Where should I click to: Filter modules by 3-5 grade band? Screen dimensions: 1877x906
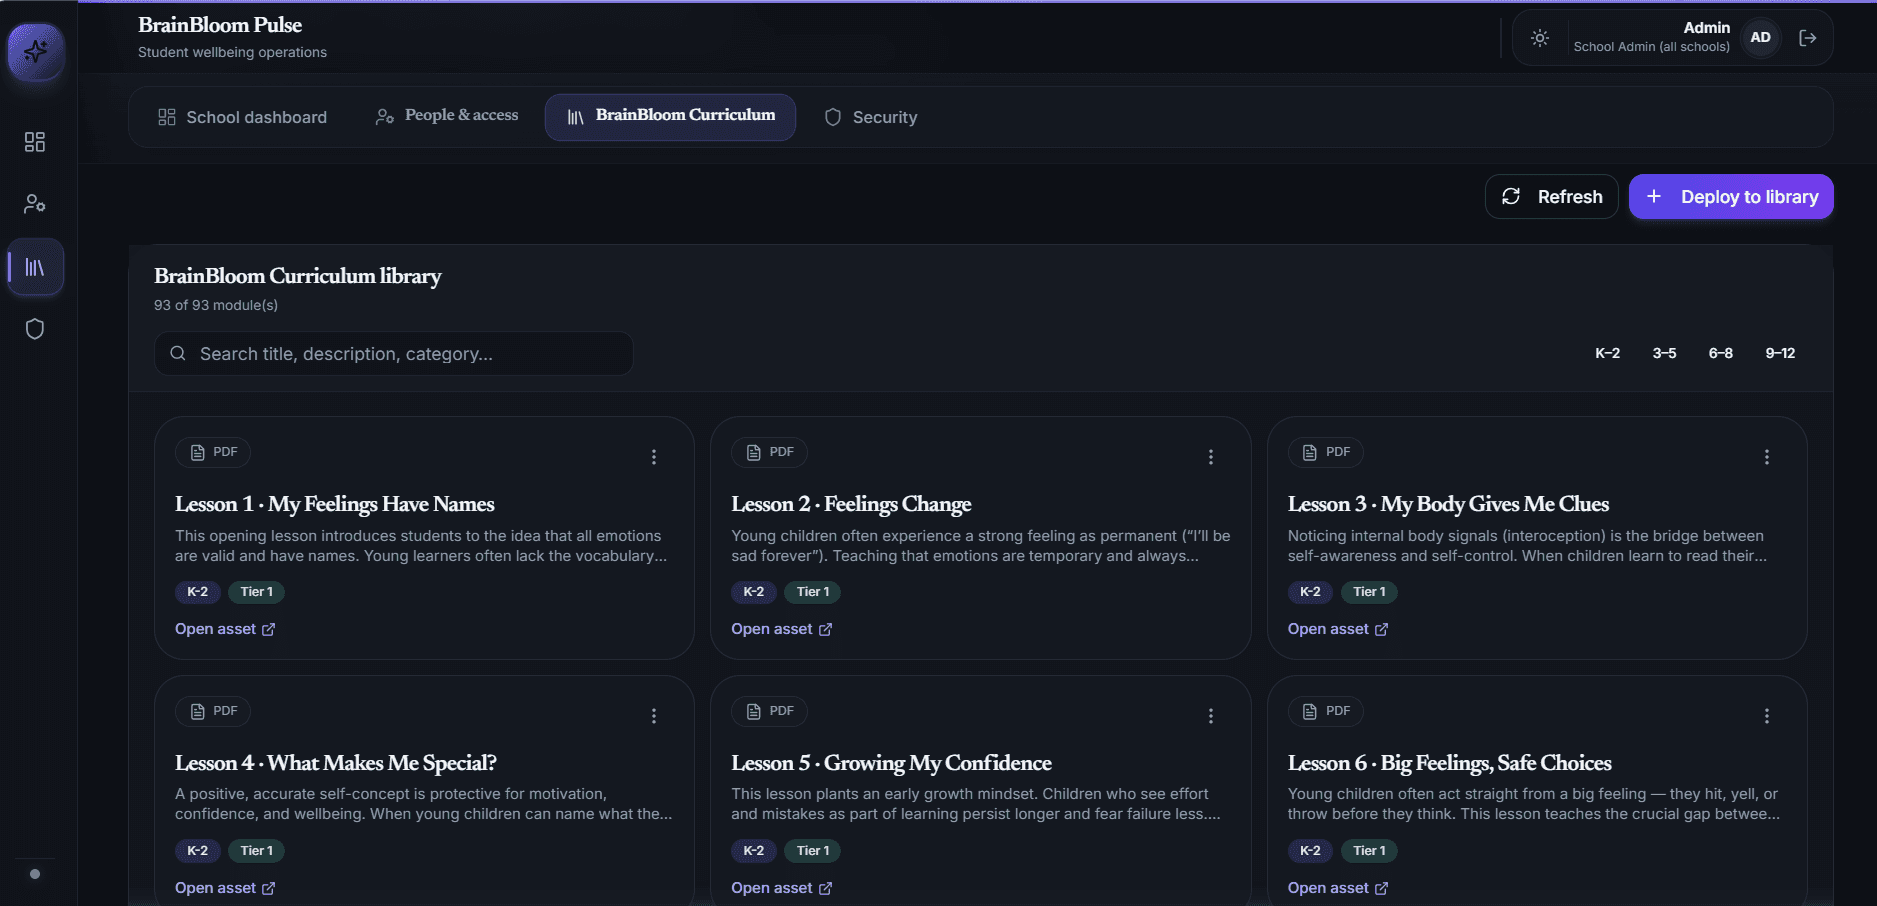(x=1664, y=353)
